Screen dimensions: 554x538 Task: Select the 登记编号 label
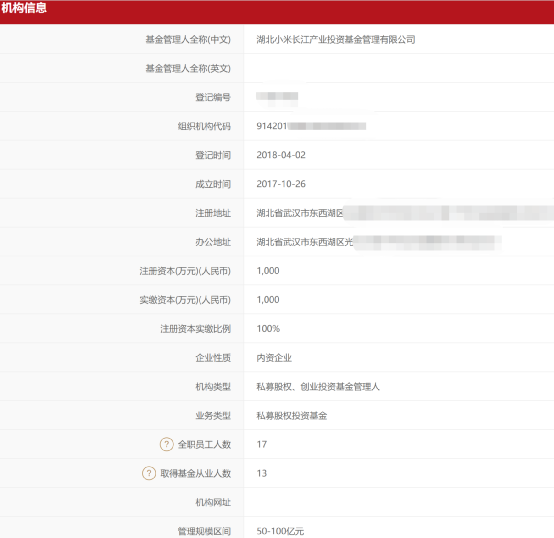point(213,97)
